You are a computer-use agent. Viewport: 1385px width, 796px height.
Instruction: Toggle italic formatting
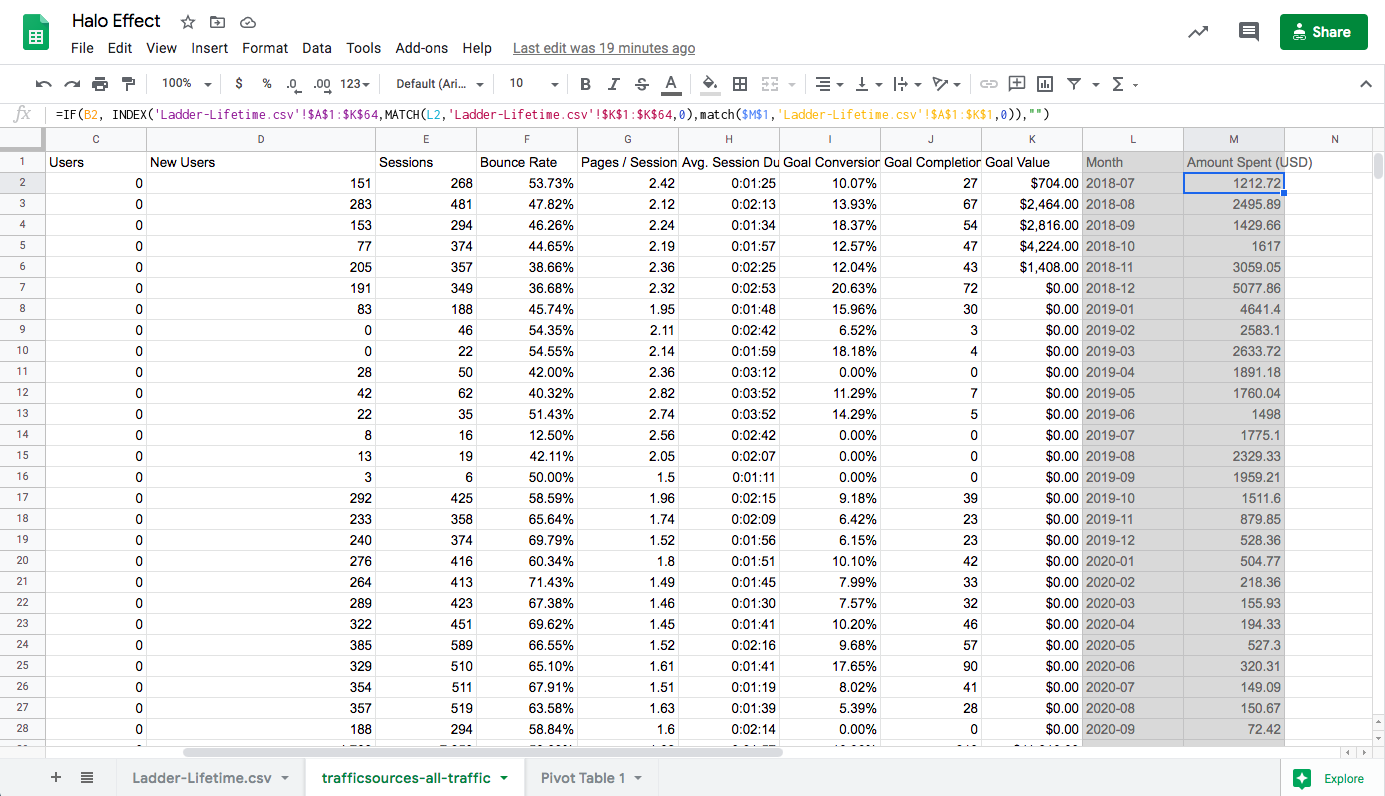[614, 84]
